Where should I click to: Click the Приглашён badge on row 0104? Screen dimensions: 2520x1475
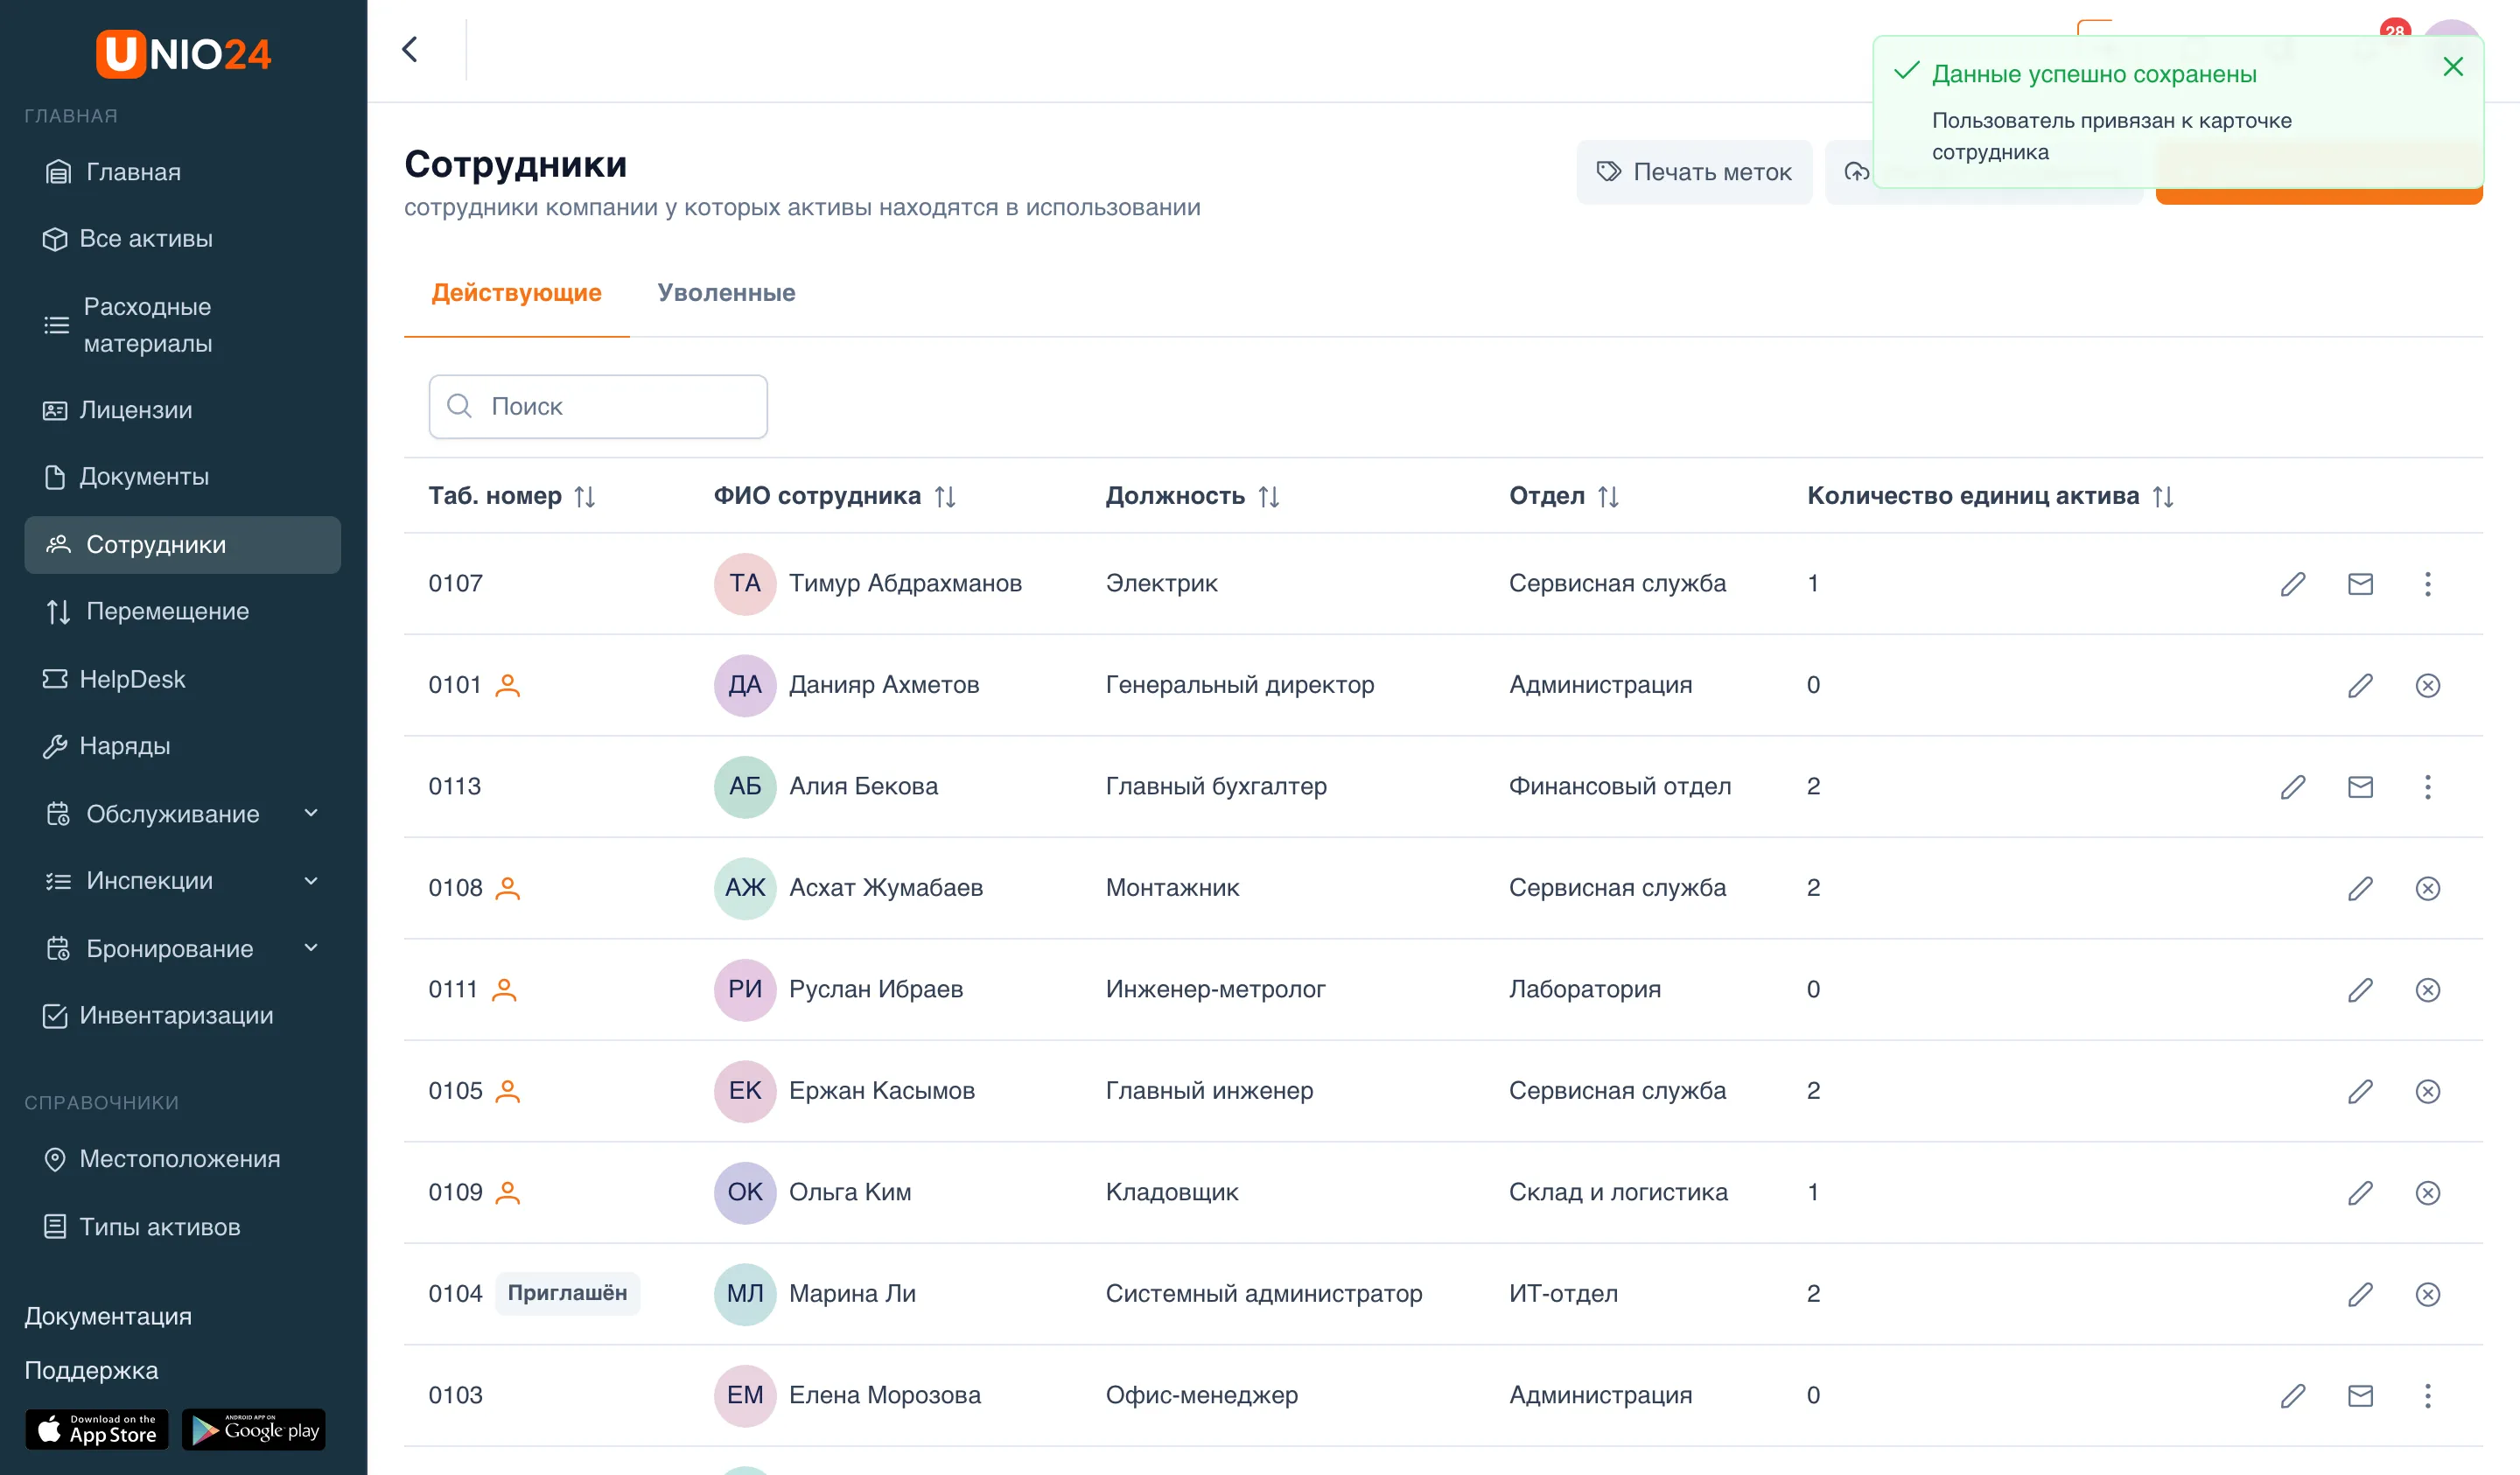click(567, 1293)
